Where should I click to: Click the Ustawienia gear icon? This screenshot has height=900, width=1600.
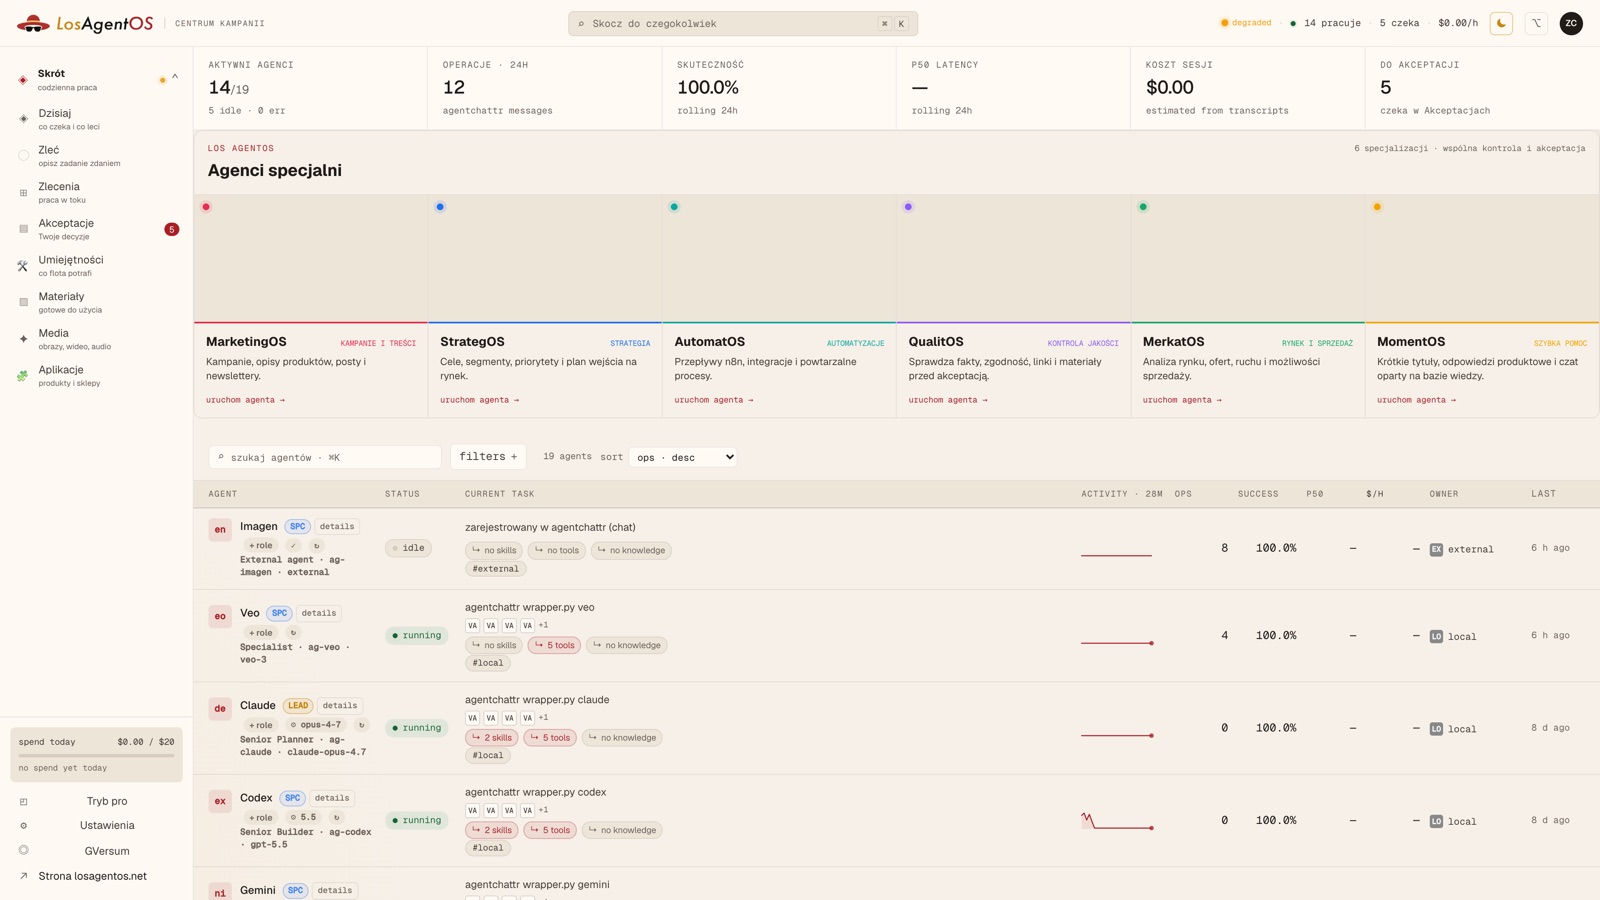pos(23,826)
